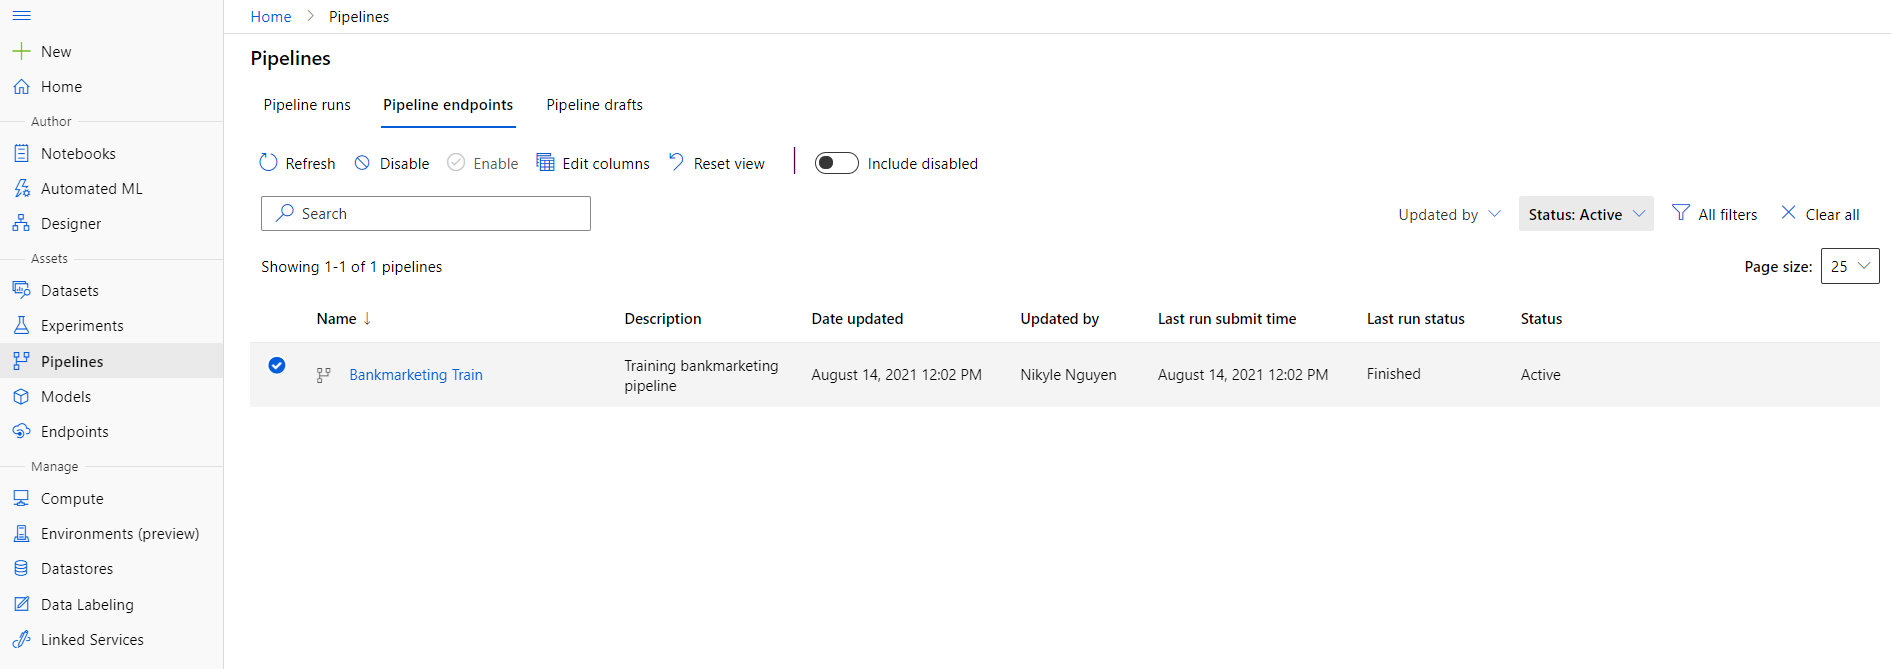Switch to the Pipeline runs tab
The image size is (1891, 669).
click(x=307, y=105)
